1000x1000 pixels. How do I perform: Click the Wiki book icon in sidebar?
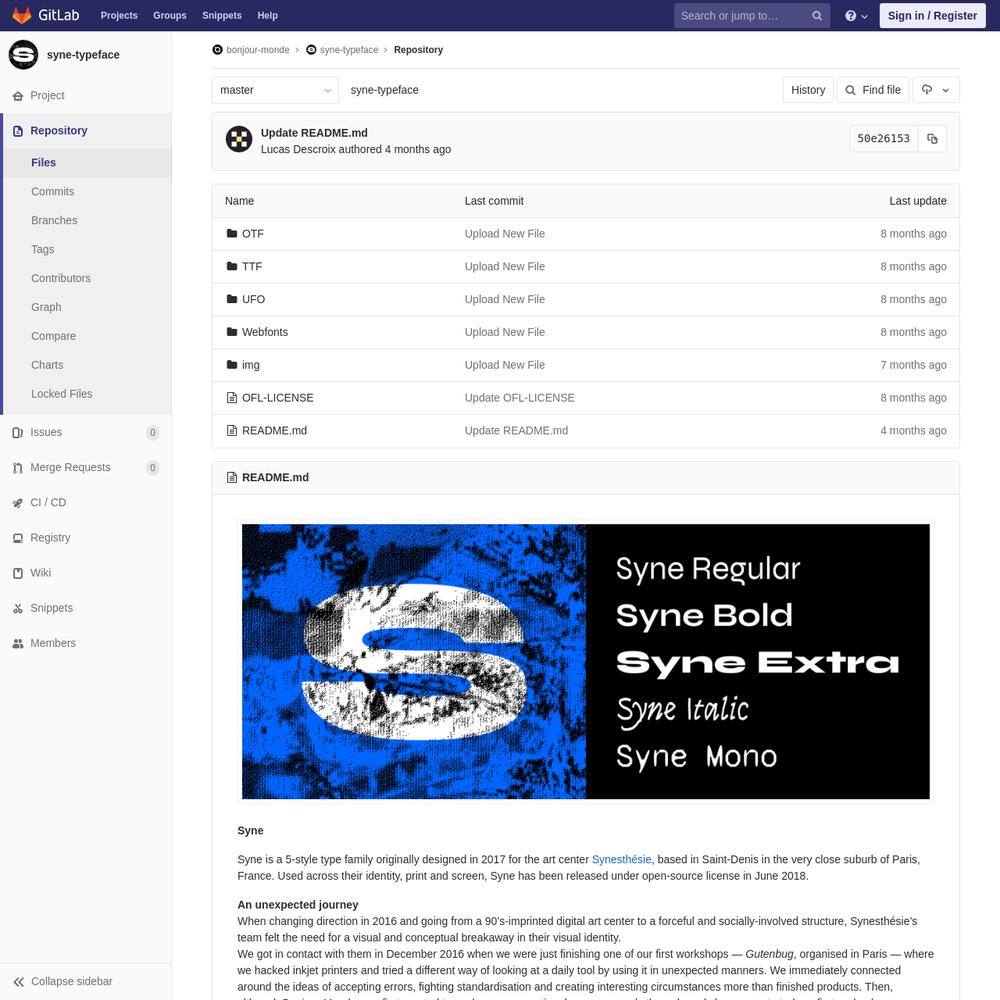pyautogui.click(x=18, y=573)
